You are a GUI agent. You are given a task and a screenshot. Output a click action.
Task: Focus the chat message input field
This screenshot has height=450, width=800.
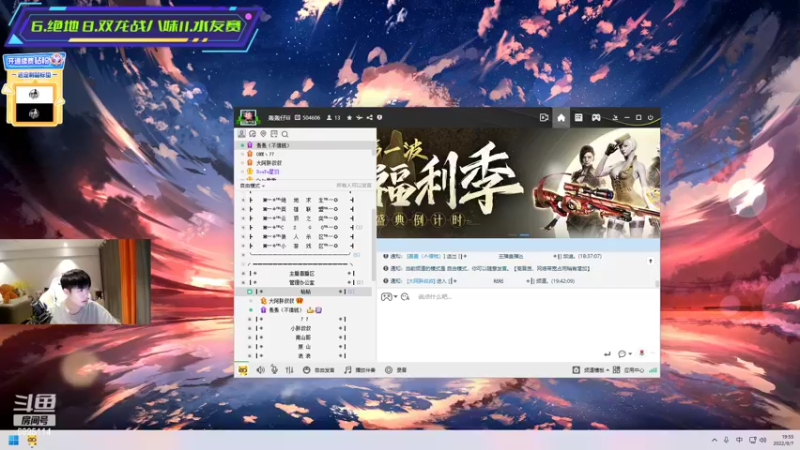518,321
